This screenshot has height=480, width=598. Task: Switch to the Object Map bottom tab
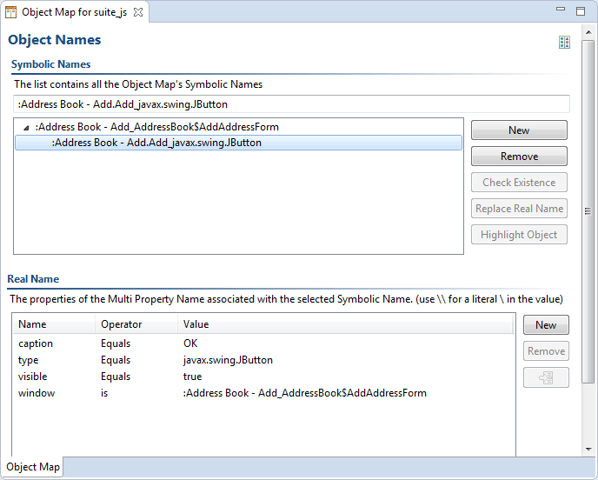(x=33, y=467)
